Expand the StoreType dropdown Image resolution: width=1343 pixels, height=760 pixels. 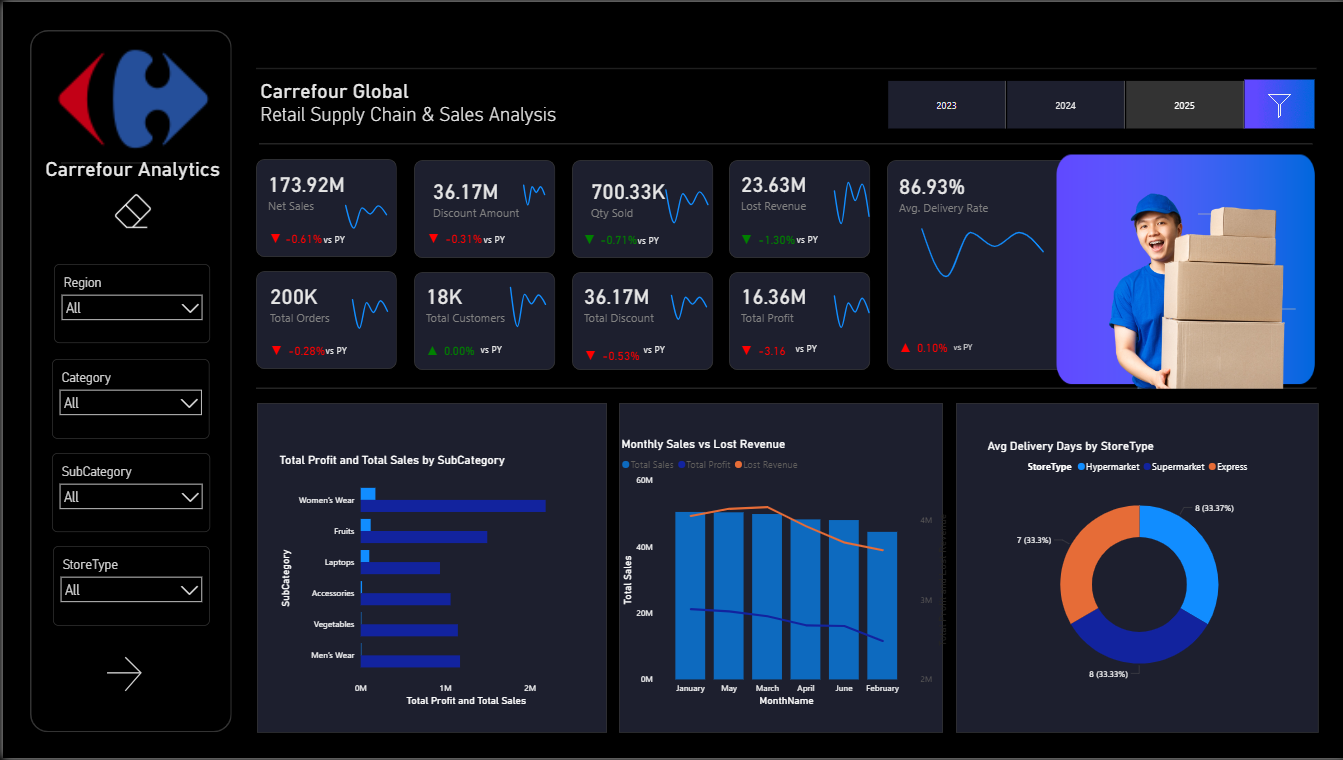pyautogui.click(x=131, y=590)
